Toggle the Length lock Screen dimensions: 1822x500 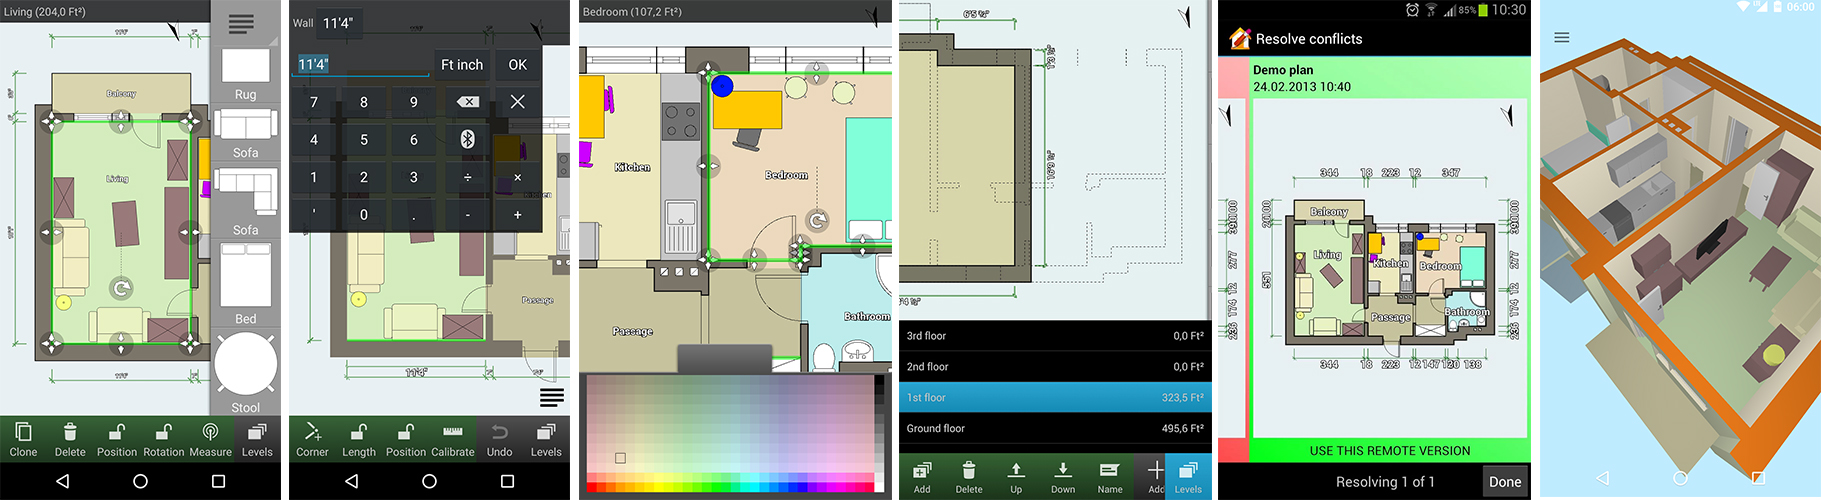tap(359, 439)
